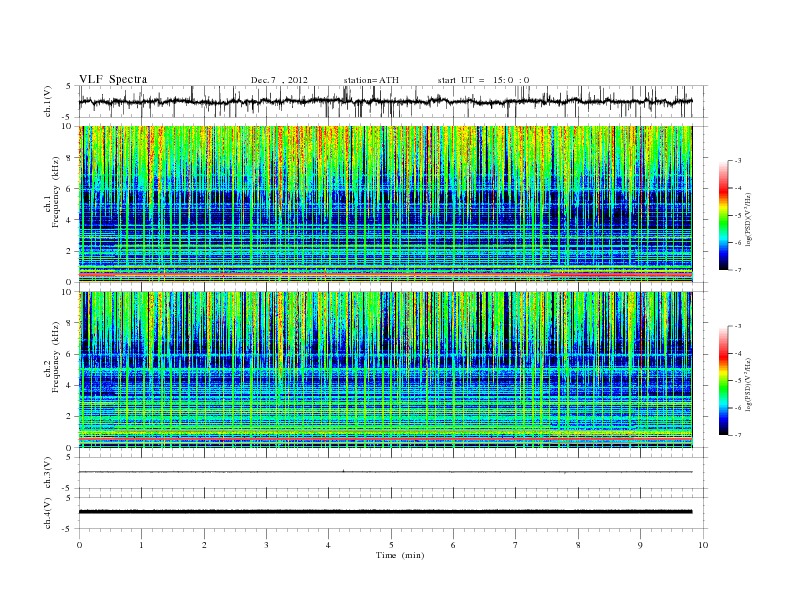The height and width of the screenshot is (612, 792).
Task: Click the date text "Dec.7 , 2012"
Action: click(x=279, y=80)
